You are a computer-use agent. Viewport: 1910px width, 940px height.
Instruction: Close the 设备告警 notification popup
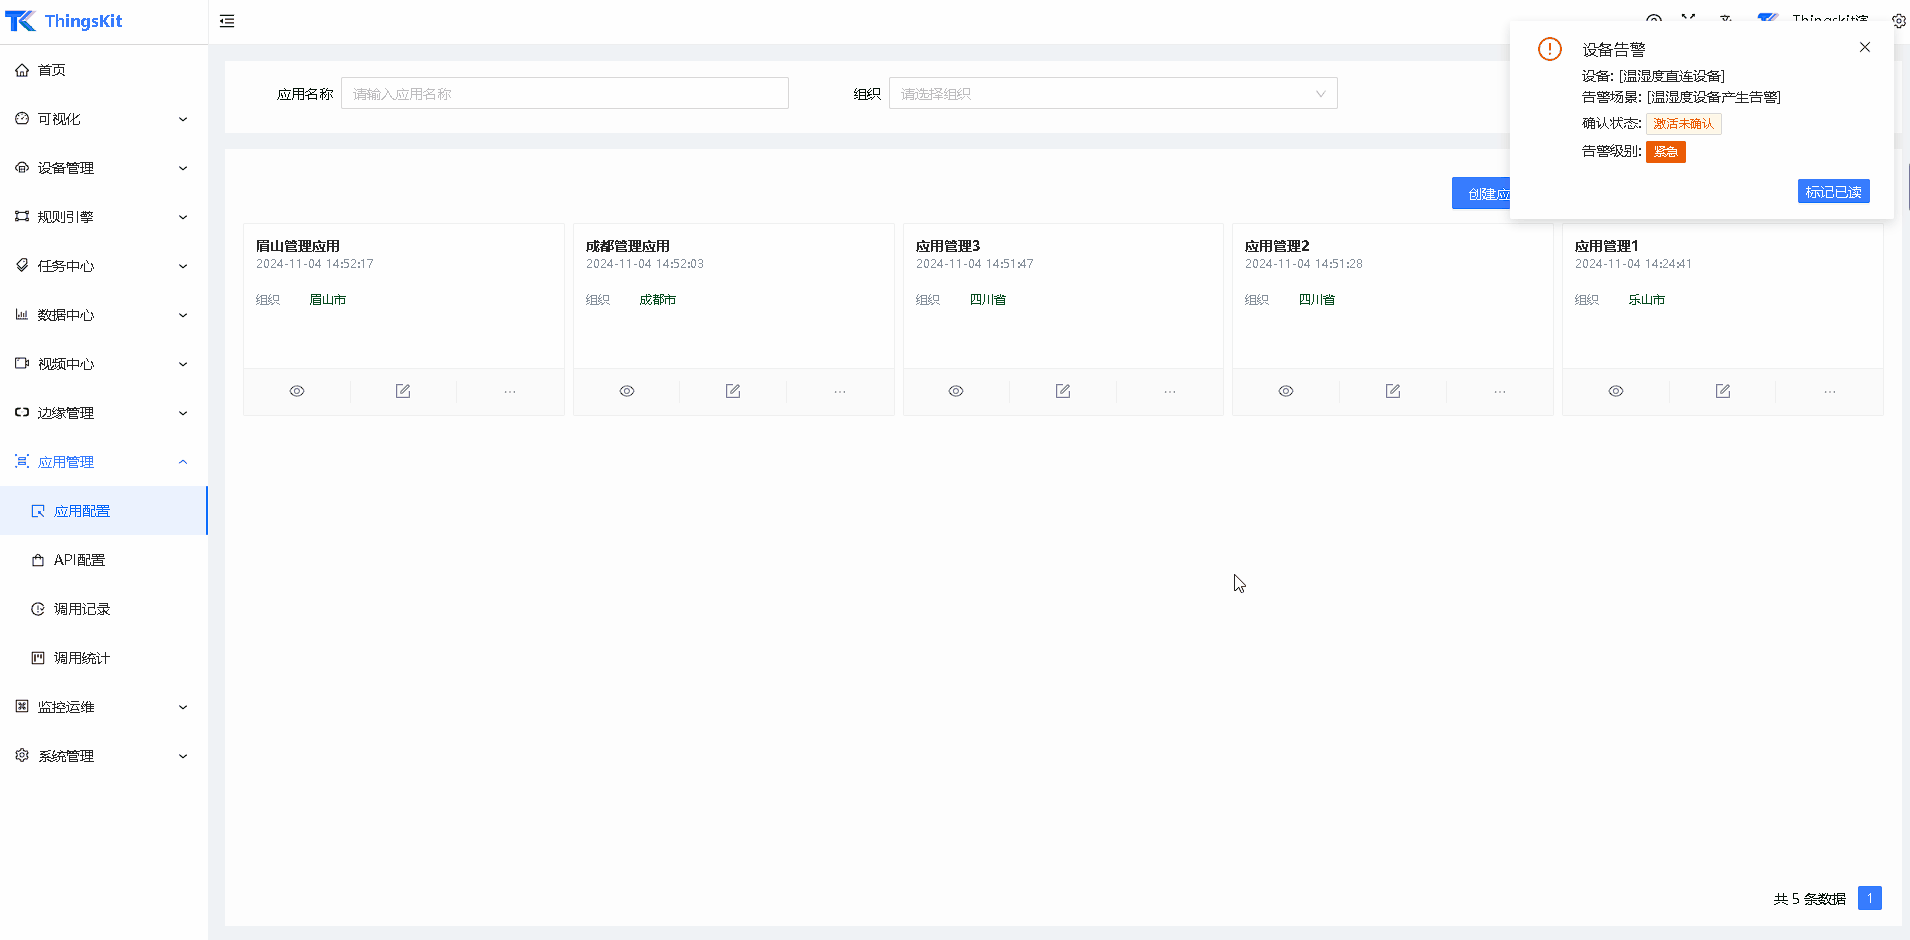tap(1865, 47)
